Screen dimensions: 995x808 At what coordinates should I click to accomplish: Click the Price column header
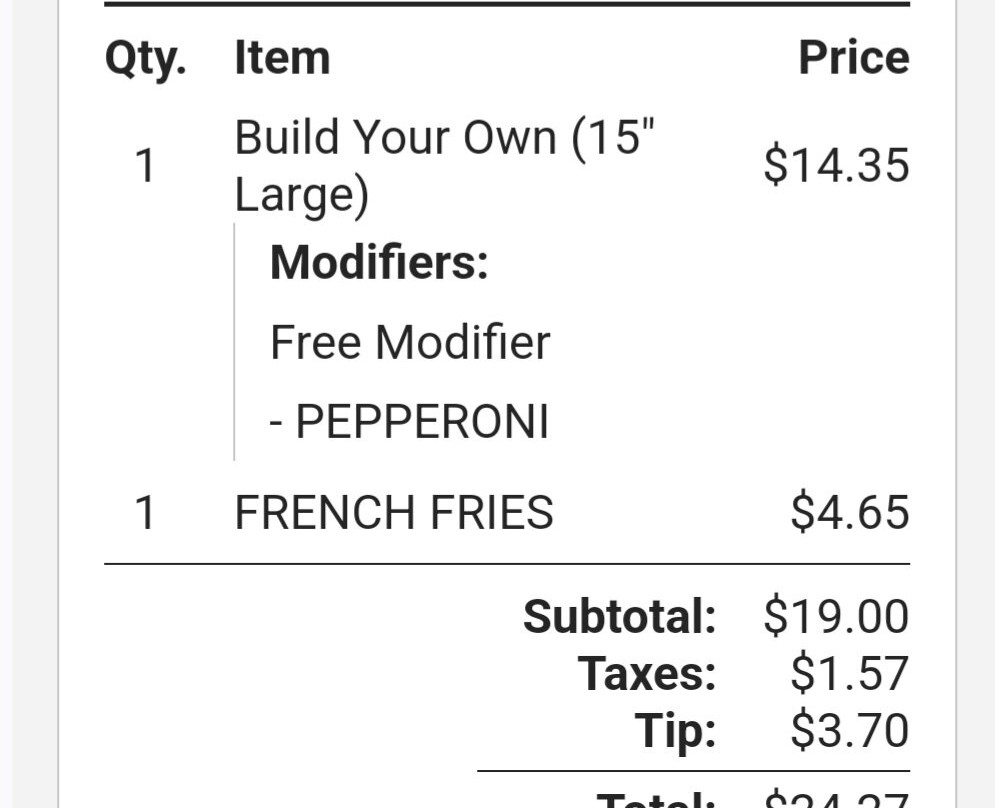853,58
